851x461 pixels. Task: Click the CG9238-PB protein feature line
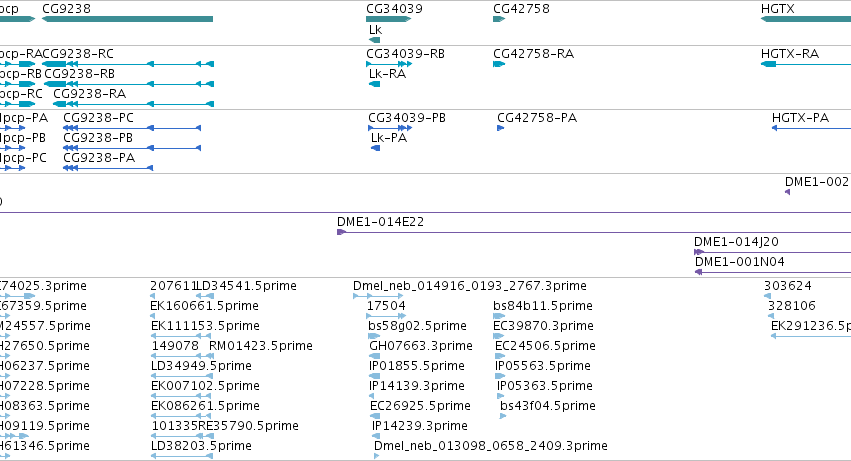click(132, 148)
